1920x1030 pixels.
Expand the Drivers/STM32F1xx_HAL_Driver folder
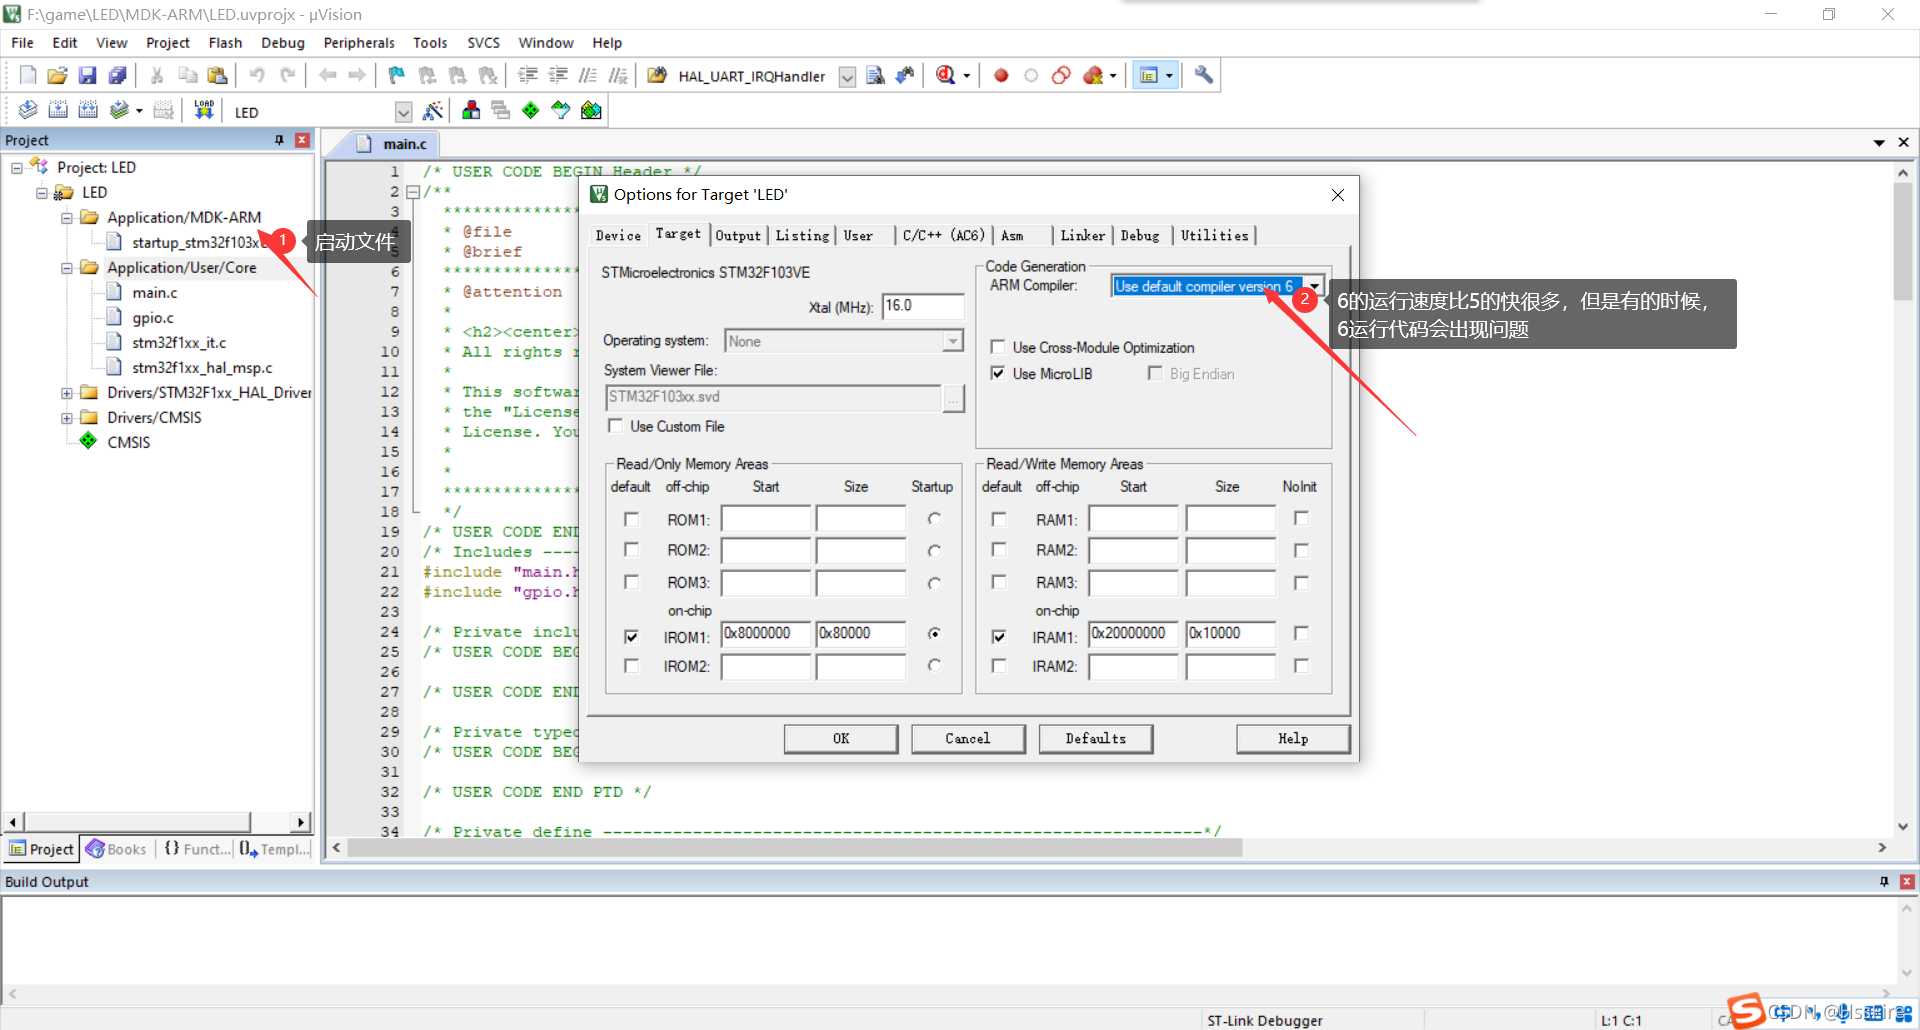coord(67,393)
